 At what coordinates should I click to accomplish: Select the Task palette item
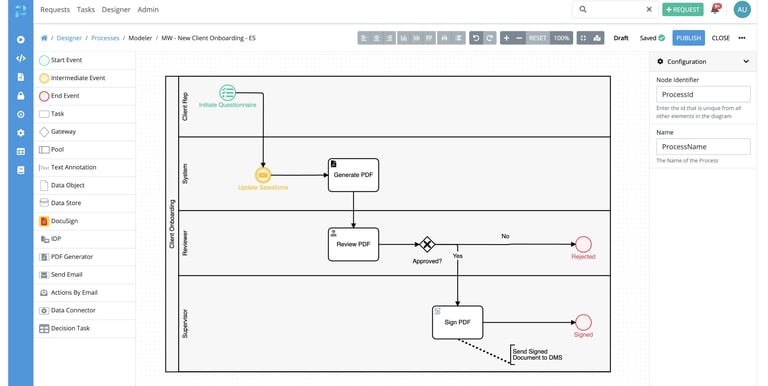(85, 114)
